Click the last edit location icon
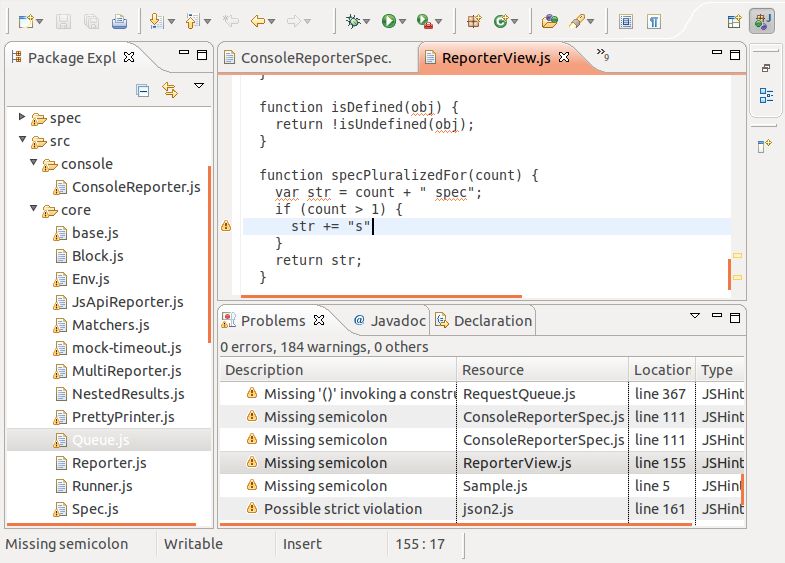The image size is (785, 563). point(230,21)
